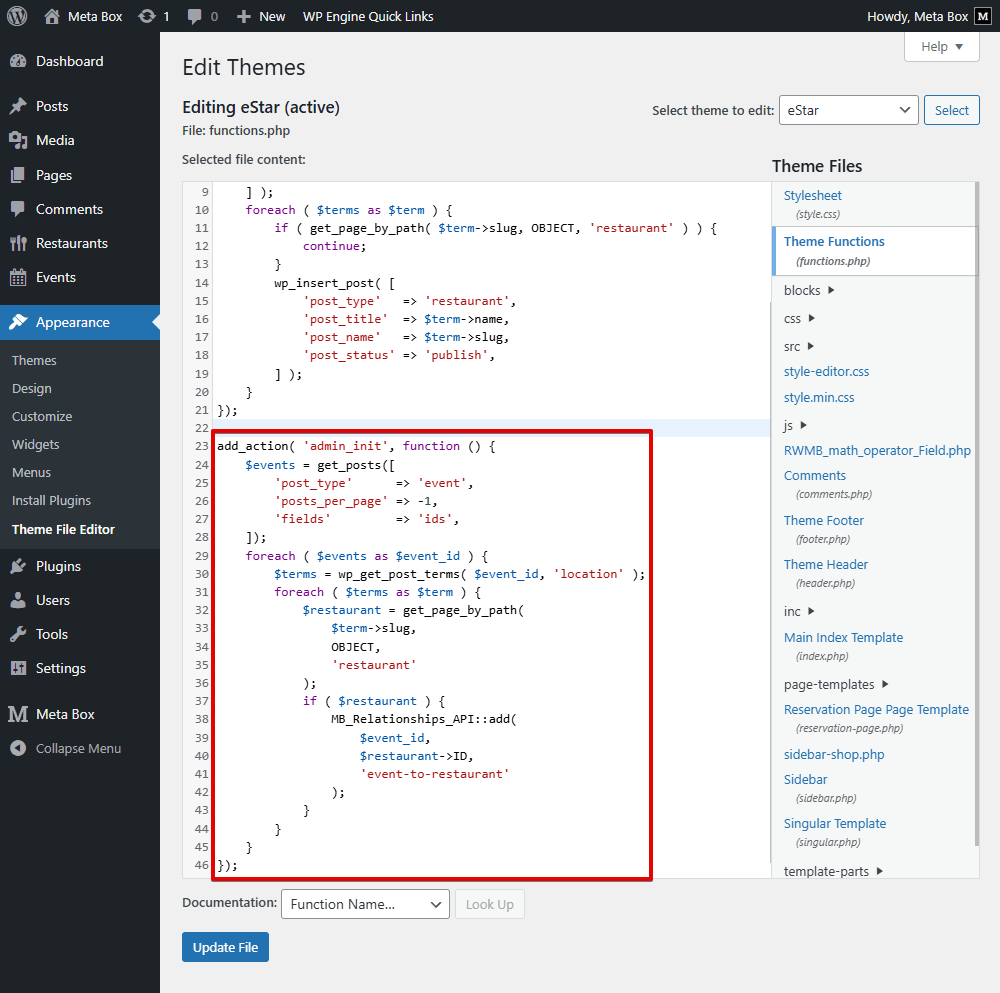
Task: Click the Plugins plug icon
Action: 18,566
